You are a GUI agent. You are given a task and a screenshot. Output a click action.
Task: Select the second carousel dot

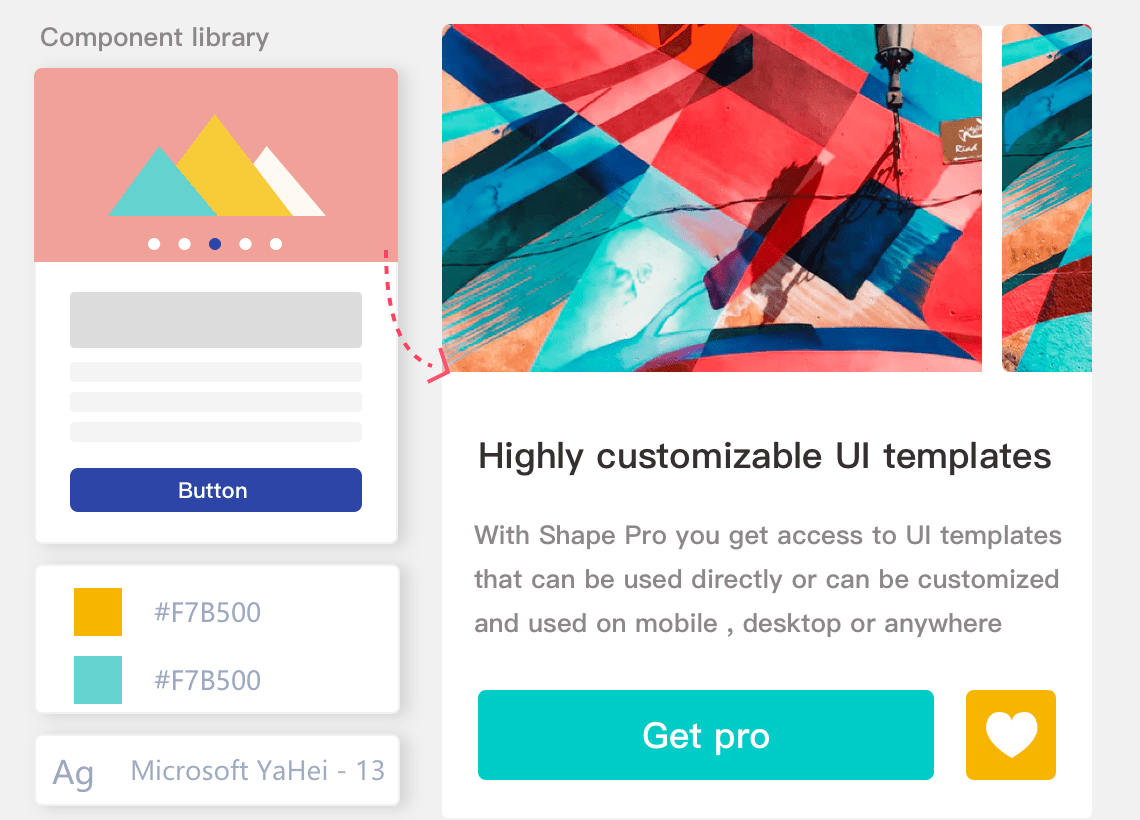tap(184, 244)
